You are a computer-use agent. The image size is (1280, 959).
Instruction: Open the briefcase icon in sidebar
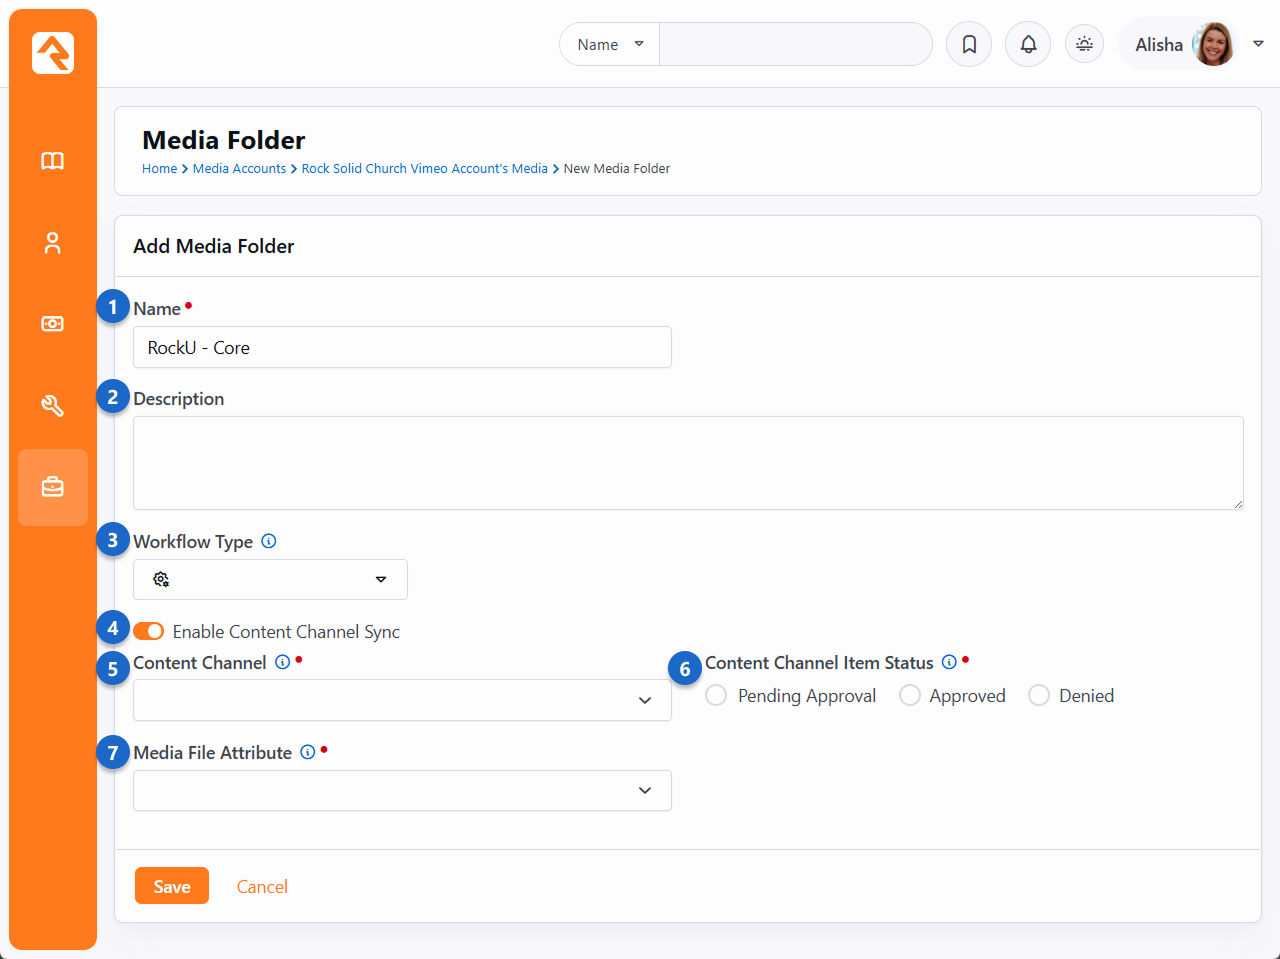[53, 487]
